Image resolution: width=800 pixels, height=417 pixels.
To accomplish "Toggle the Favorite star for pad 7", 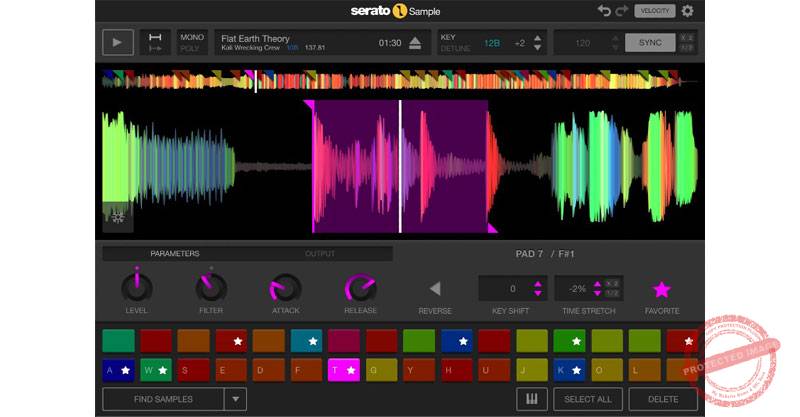I will (661, 290).
